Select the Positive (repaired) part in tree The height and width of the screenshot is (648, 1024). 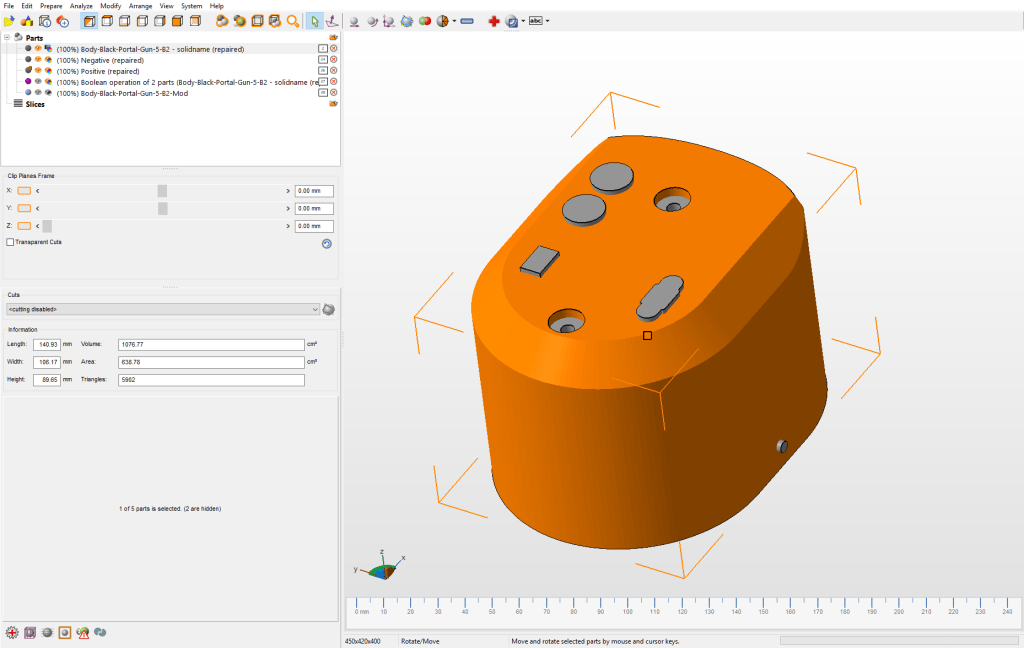pos(98,71)
